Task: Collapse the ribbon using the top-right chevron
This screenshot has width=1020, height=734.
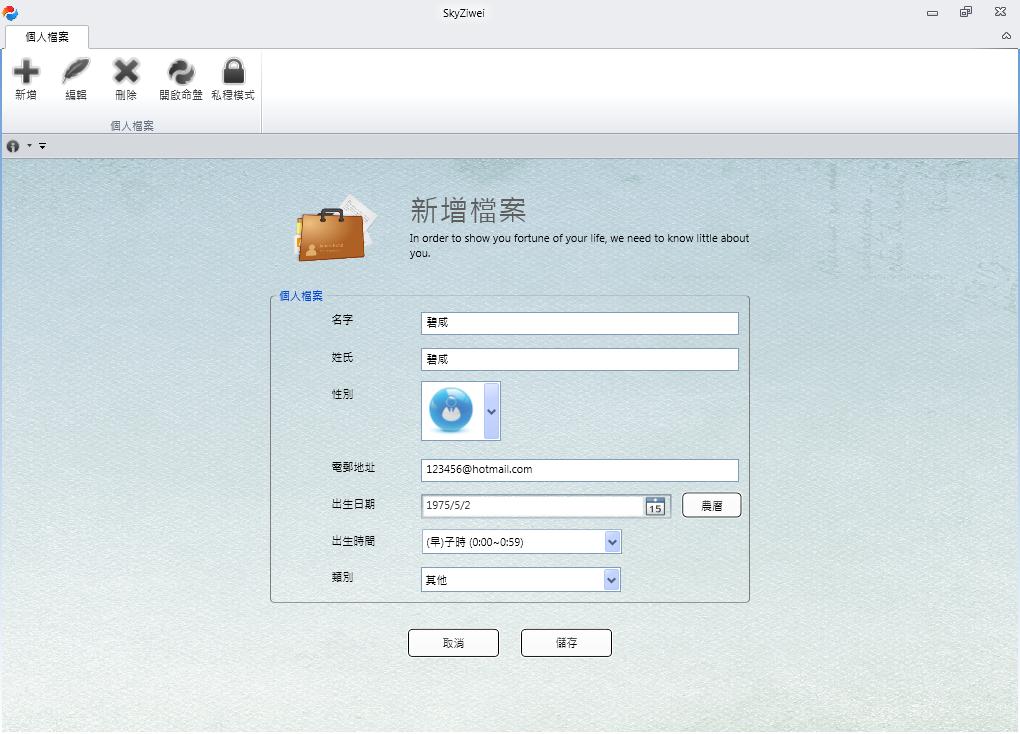Action: (1006, 36)
